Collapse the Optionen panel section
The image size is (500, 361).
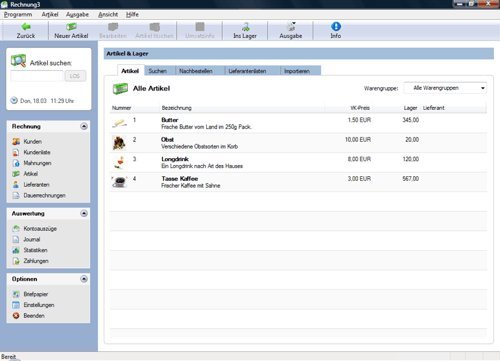pyautogui.click(x=84, y=279)
